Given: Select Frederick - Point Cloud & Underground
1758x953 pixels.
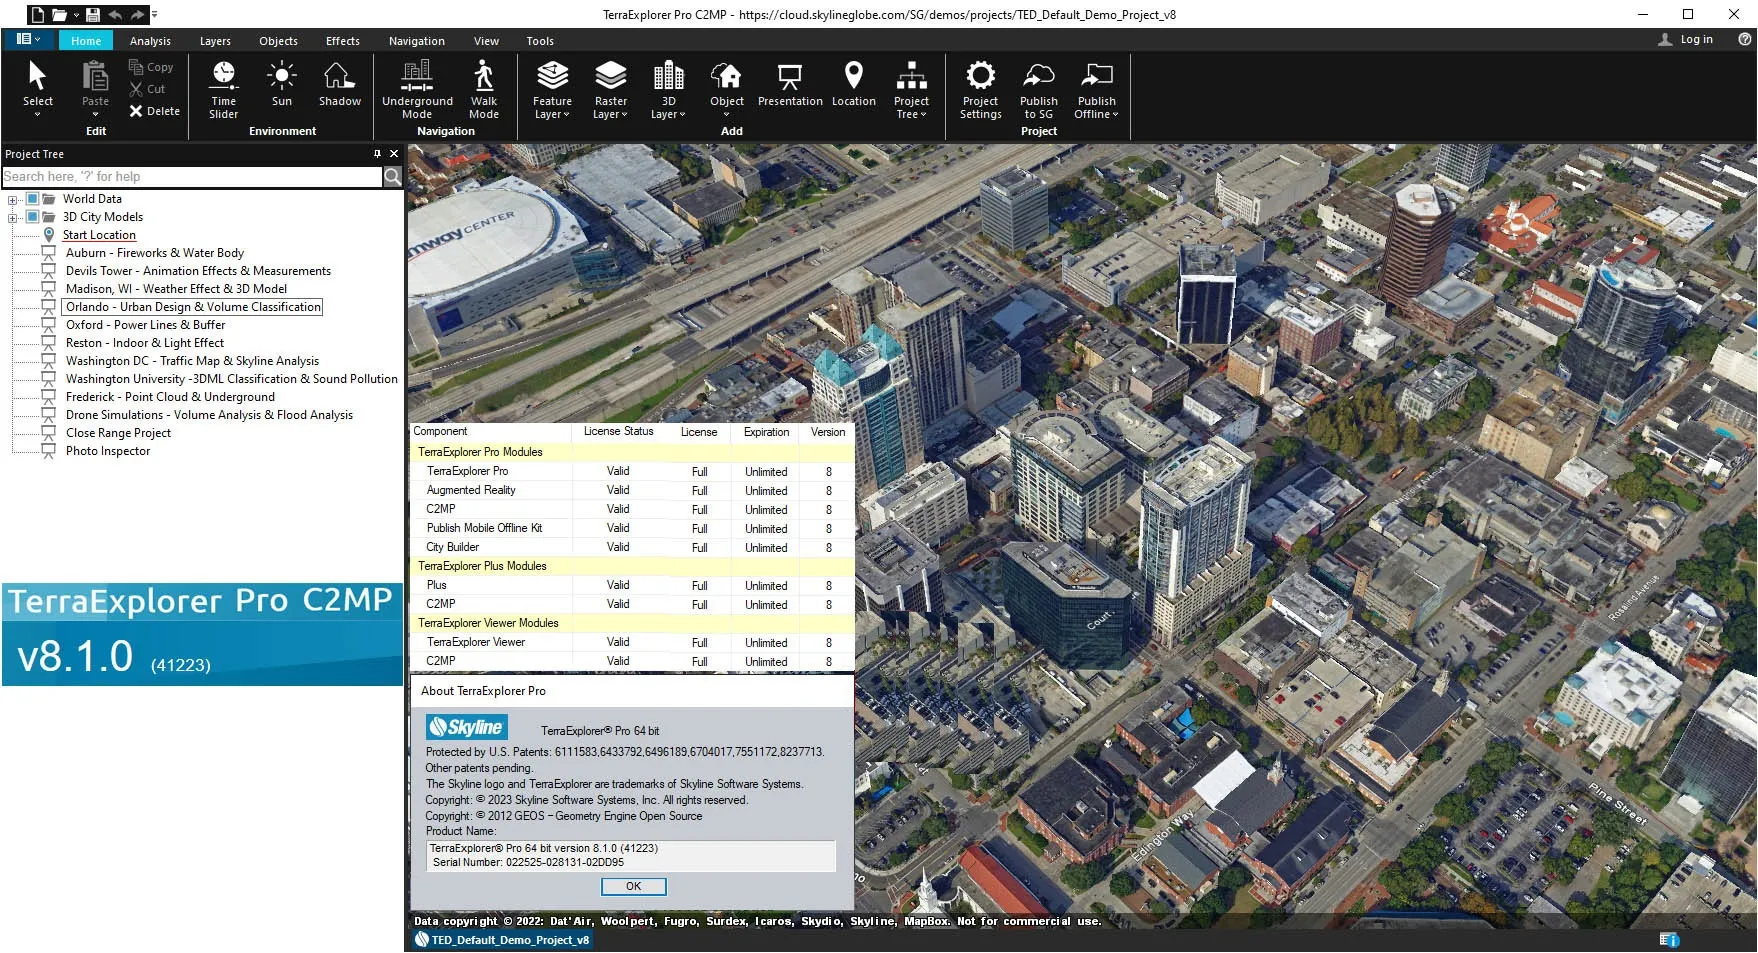Looking at the screenshot, I should (170, 397).
